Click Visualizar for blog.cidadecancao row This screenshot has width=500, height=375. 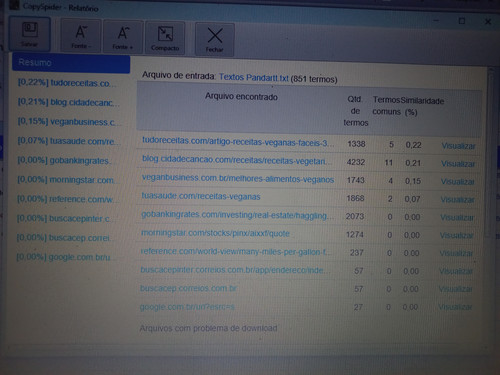(x=458, y=164)
